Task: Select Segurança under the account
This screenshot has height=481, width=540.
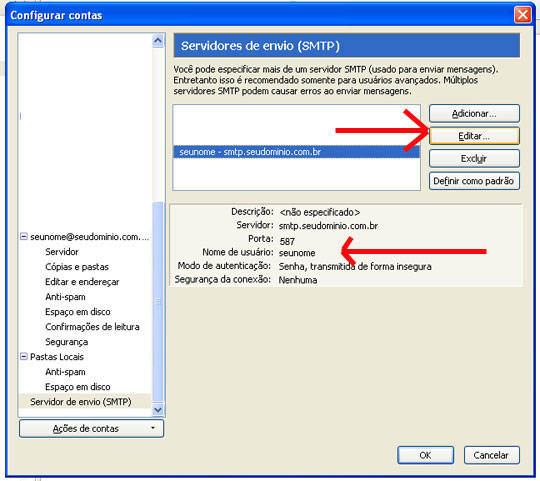Action: tap(66, 342)
